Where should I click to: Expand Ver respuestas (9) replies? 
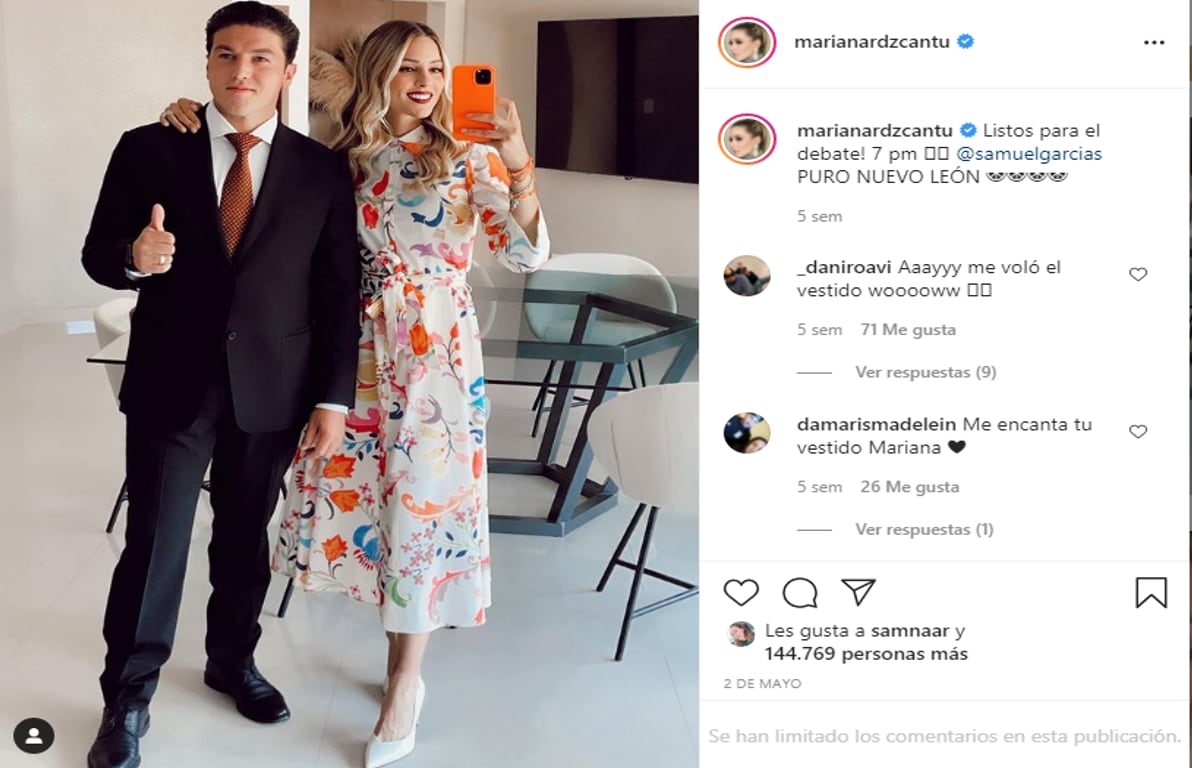(925, 372)
